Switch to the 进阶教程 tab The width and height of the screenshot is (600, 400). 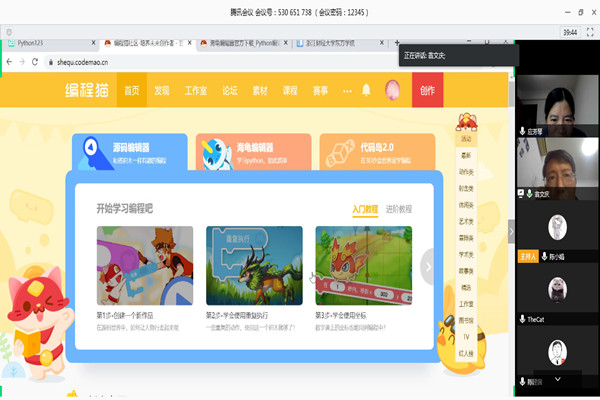(399, 210)
